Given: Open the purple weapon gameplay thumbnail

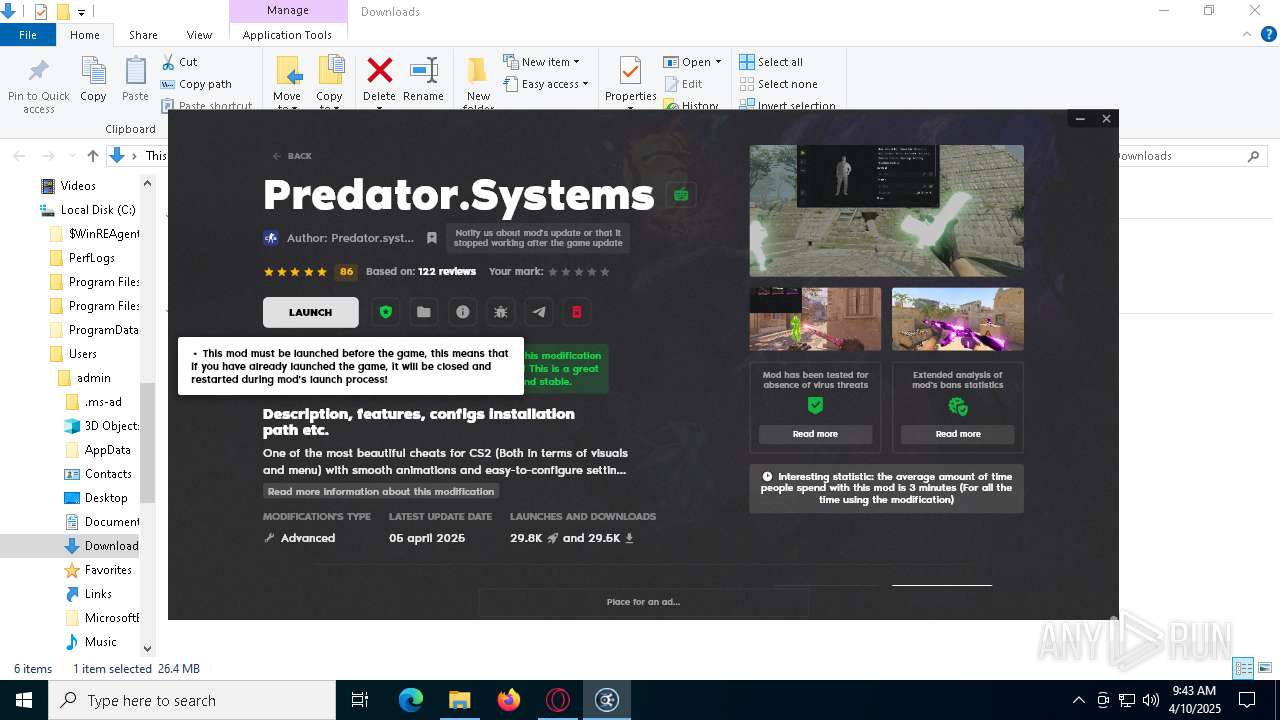Looking at the screenshot, I should 958,319.
